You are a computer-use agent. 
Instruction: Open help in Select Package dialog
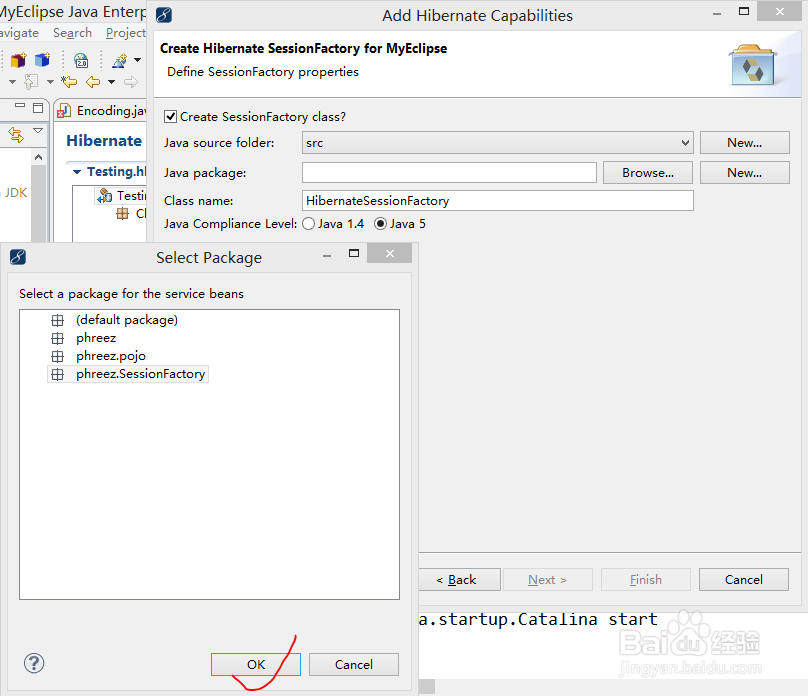34,664
